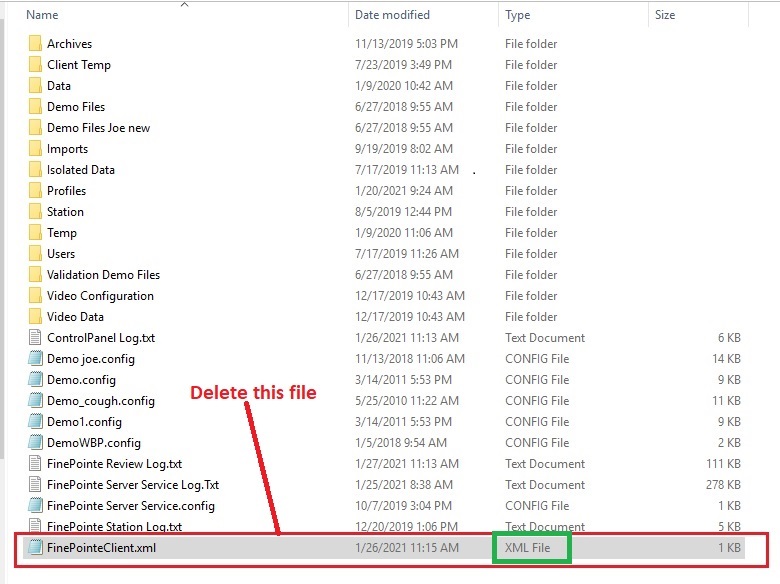Click the Users folder name
Screen dimensions: 780x584
point(61,254)
